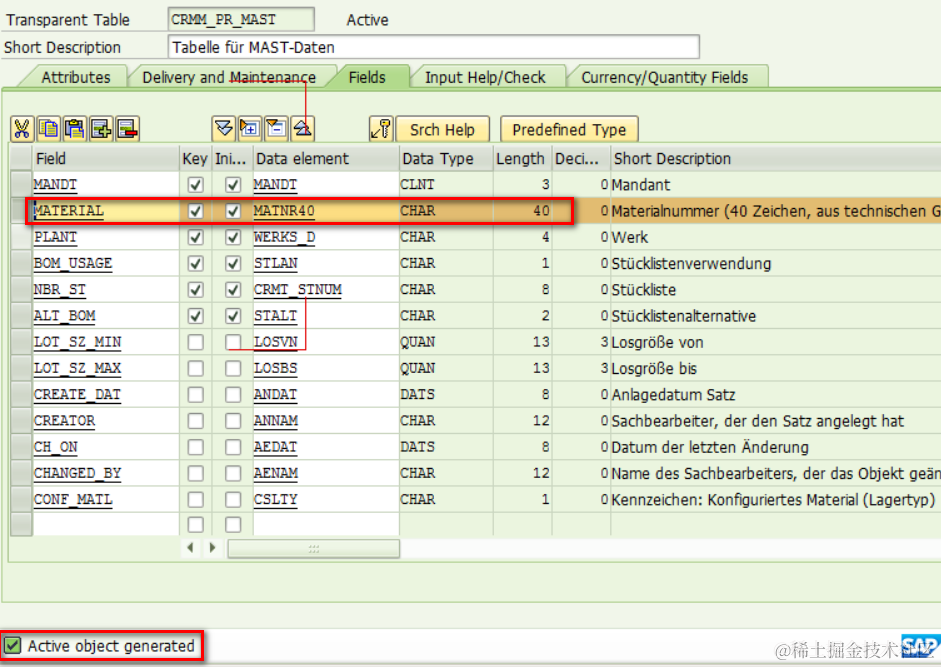Open the STLAN data element link
941x667 pixels.
coord(275,264)
